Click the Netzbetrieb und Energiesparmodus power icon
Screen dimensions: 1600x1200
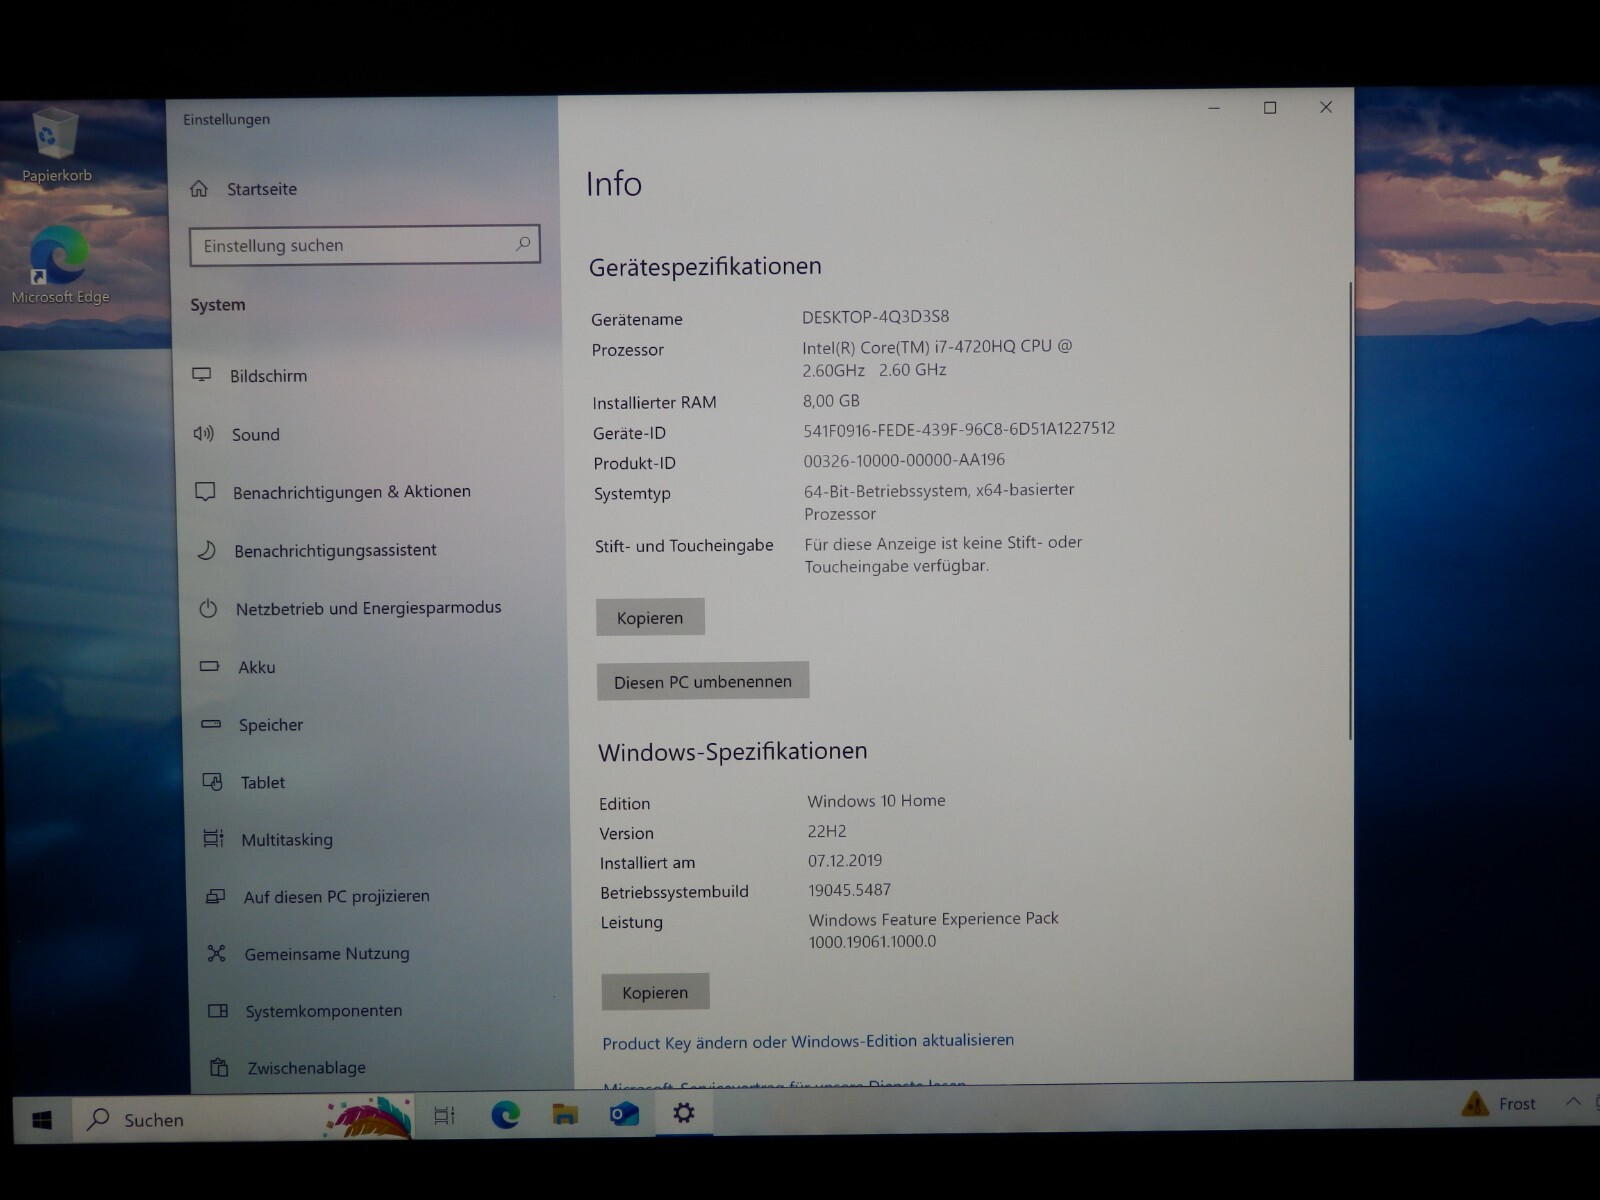click(208, 608)
